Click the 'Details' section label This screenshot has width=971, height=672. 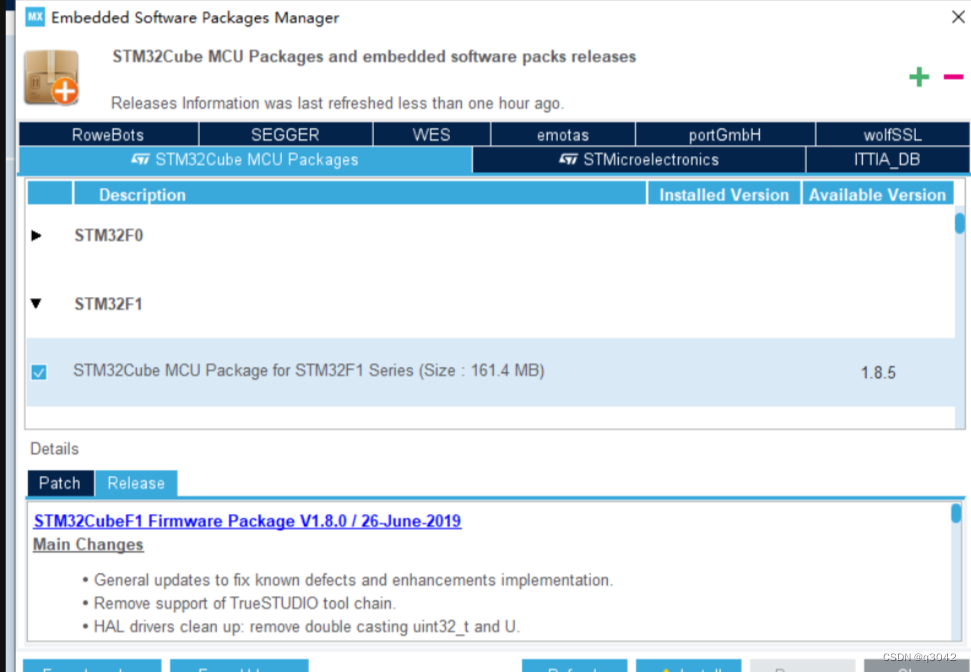54,448
